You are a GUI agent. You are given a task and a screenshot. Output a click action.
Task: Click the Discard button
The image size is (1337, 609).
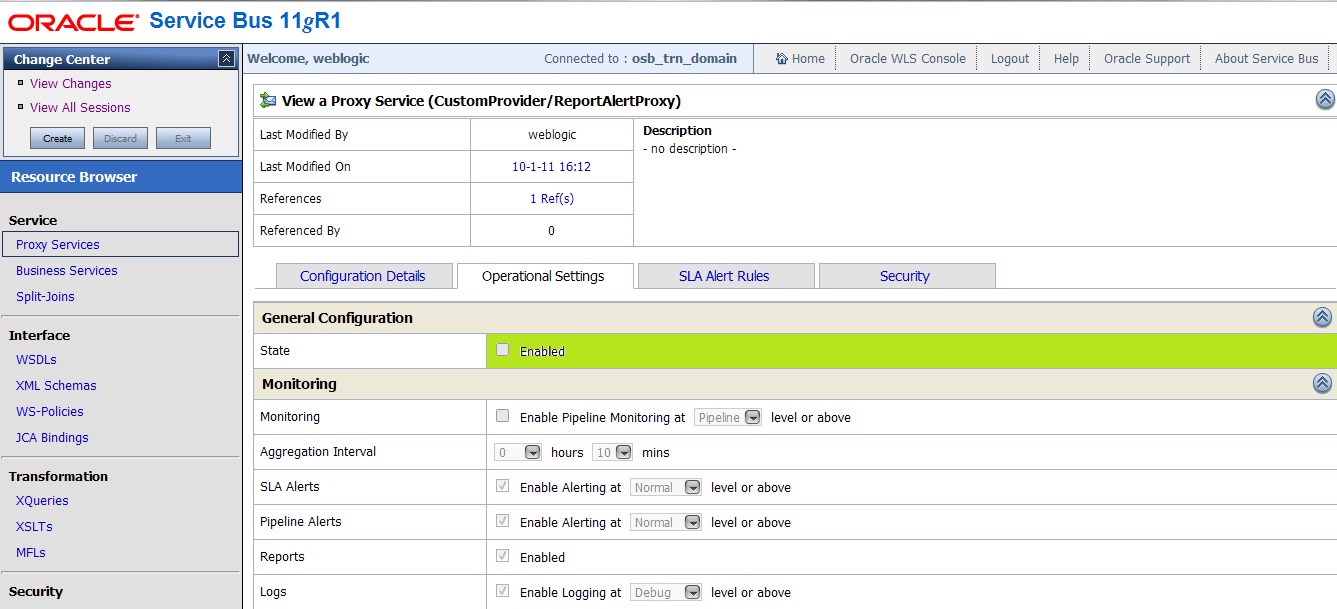pyautogui.click(x=120, y=138)
